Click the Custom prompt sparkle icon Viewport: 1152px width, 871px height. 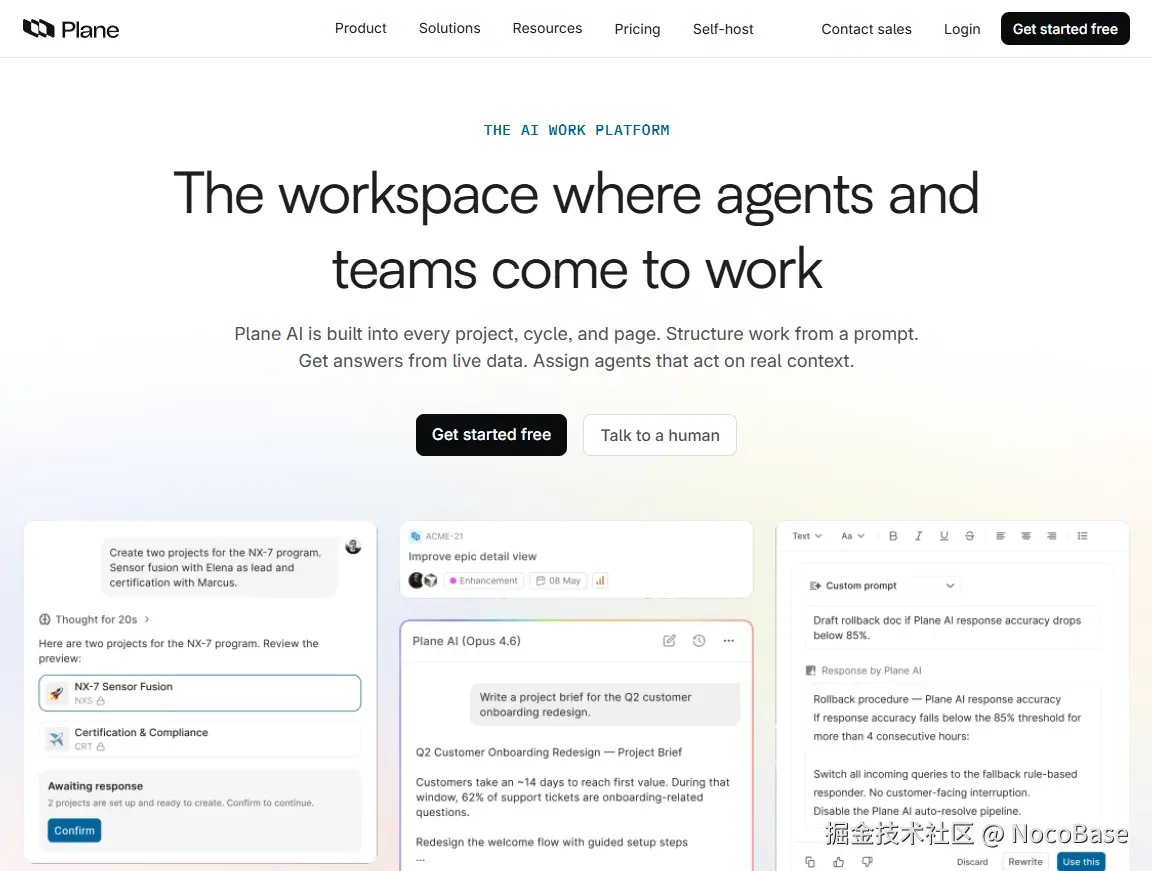(815, 585)
